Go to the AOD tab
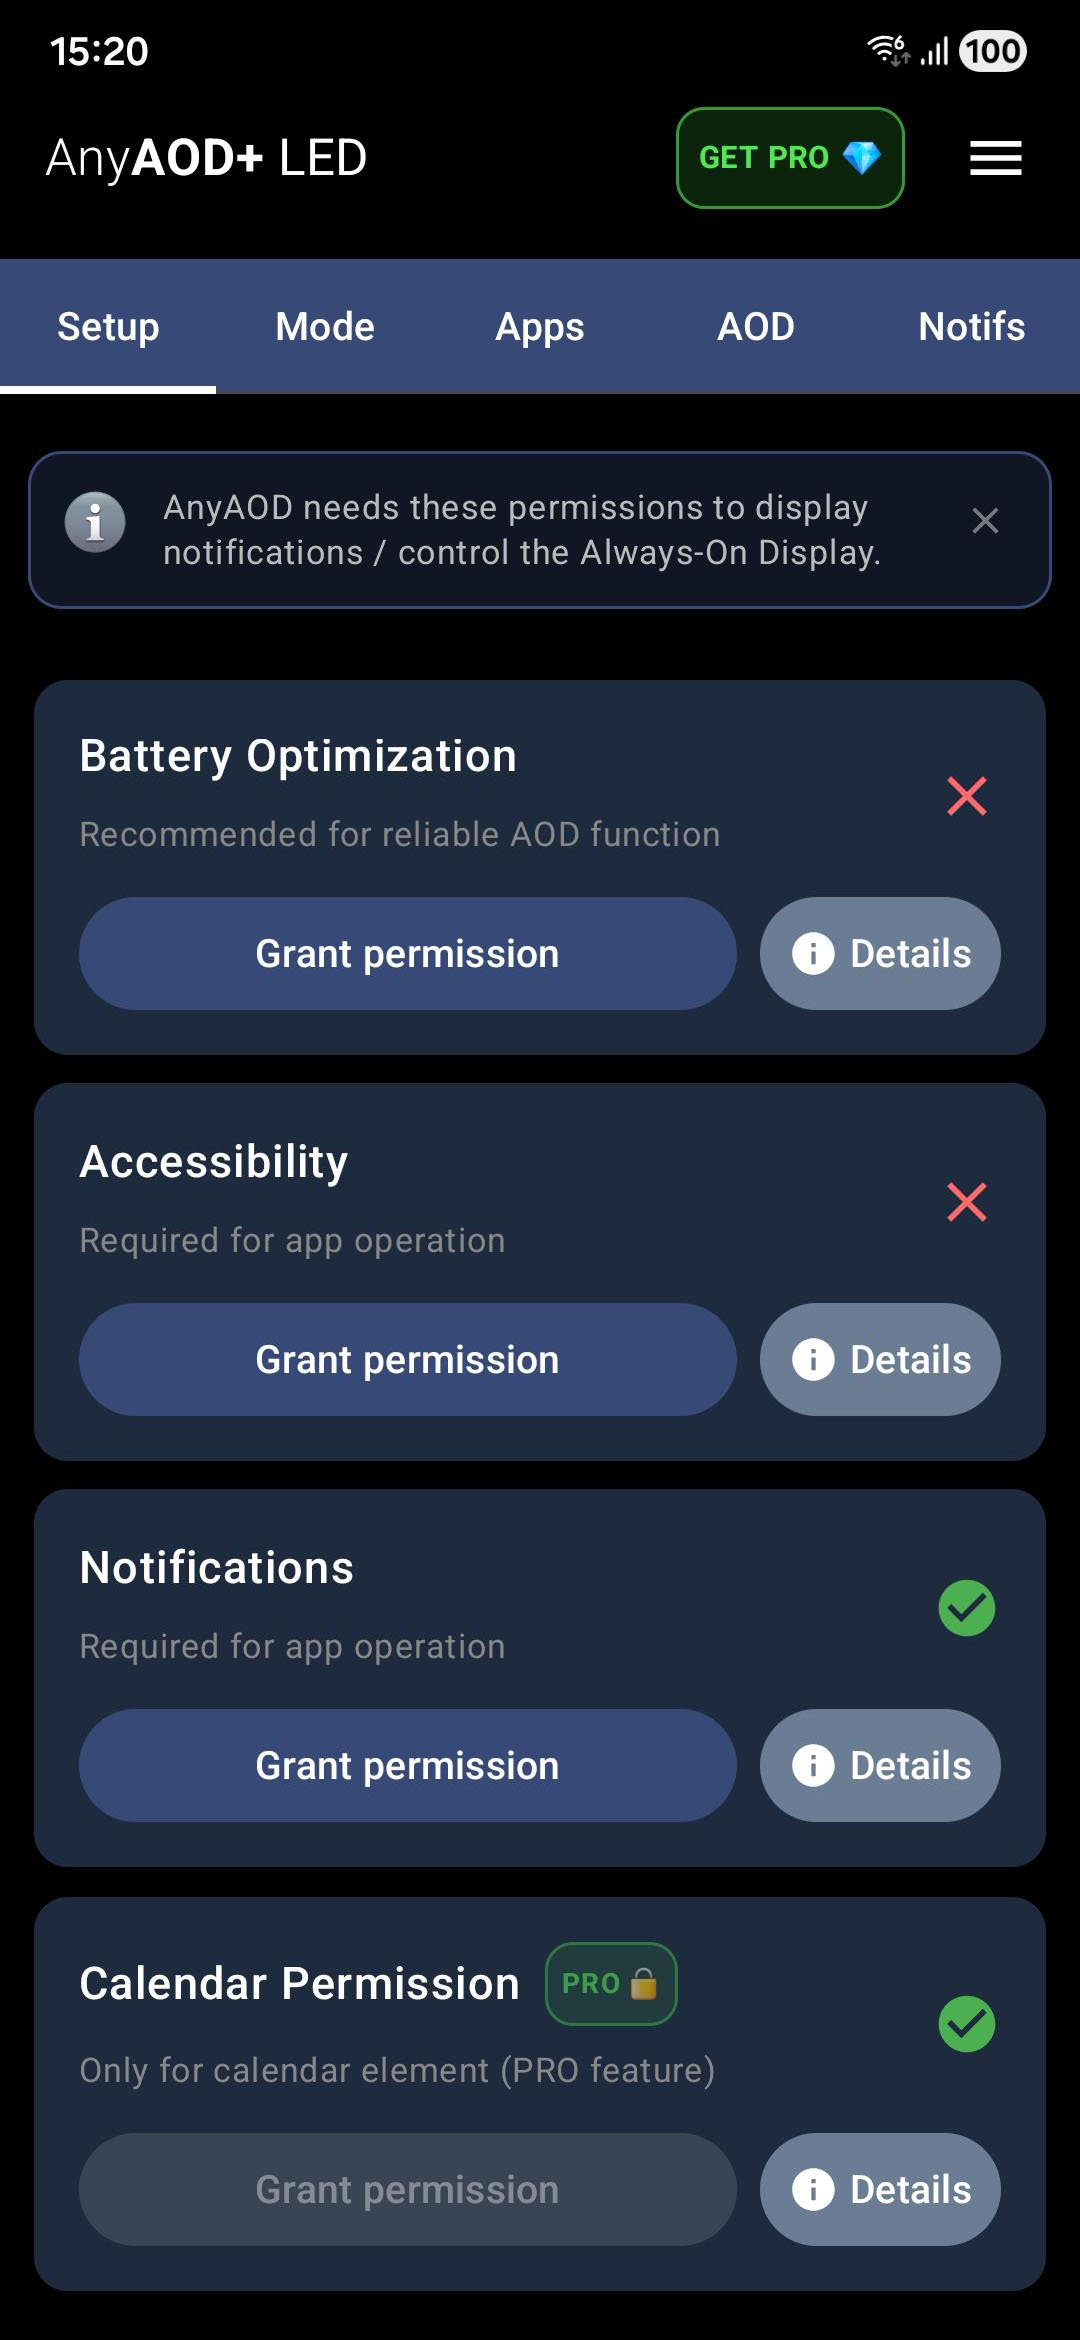The image size is (1080, 2340). point(756,327)
